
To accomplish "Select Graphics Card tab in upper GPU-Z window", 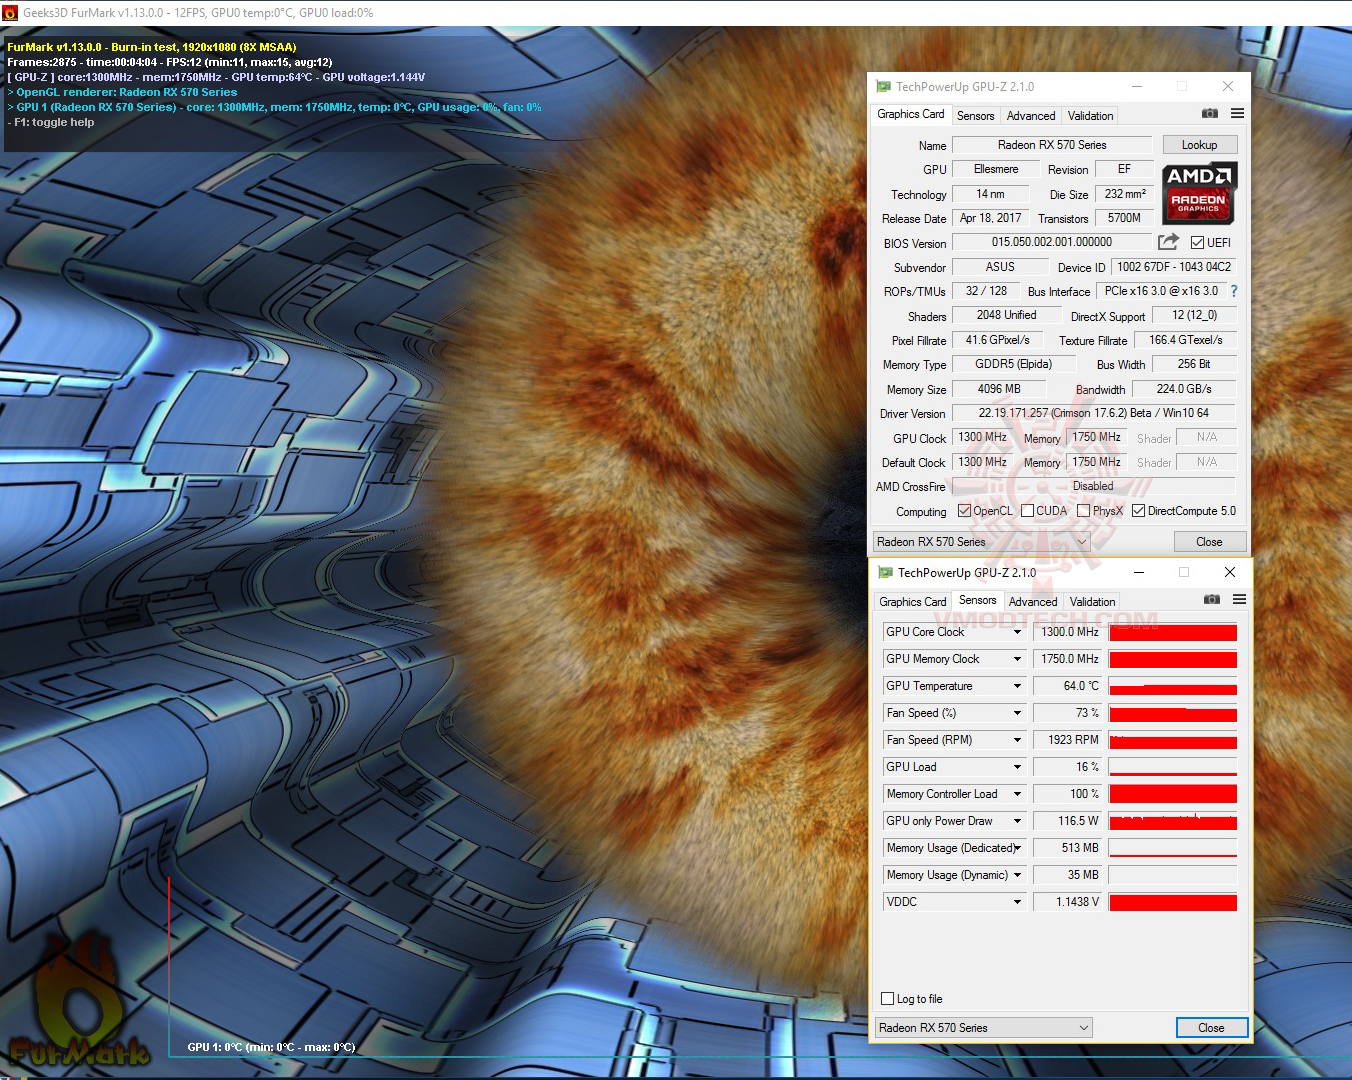I will click(x=911, y=114).
